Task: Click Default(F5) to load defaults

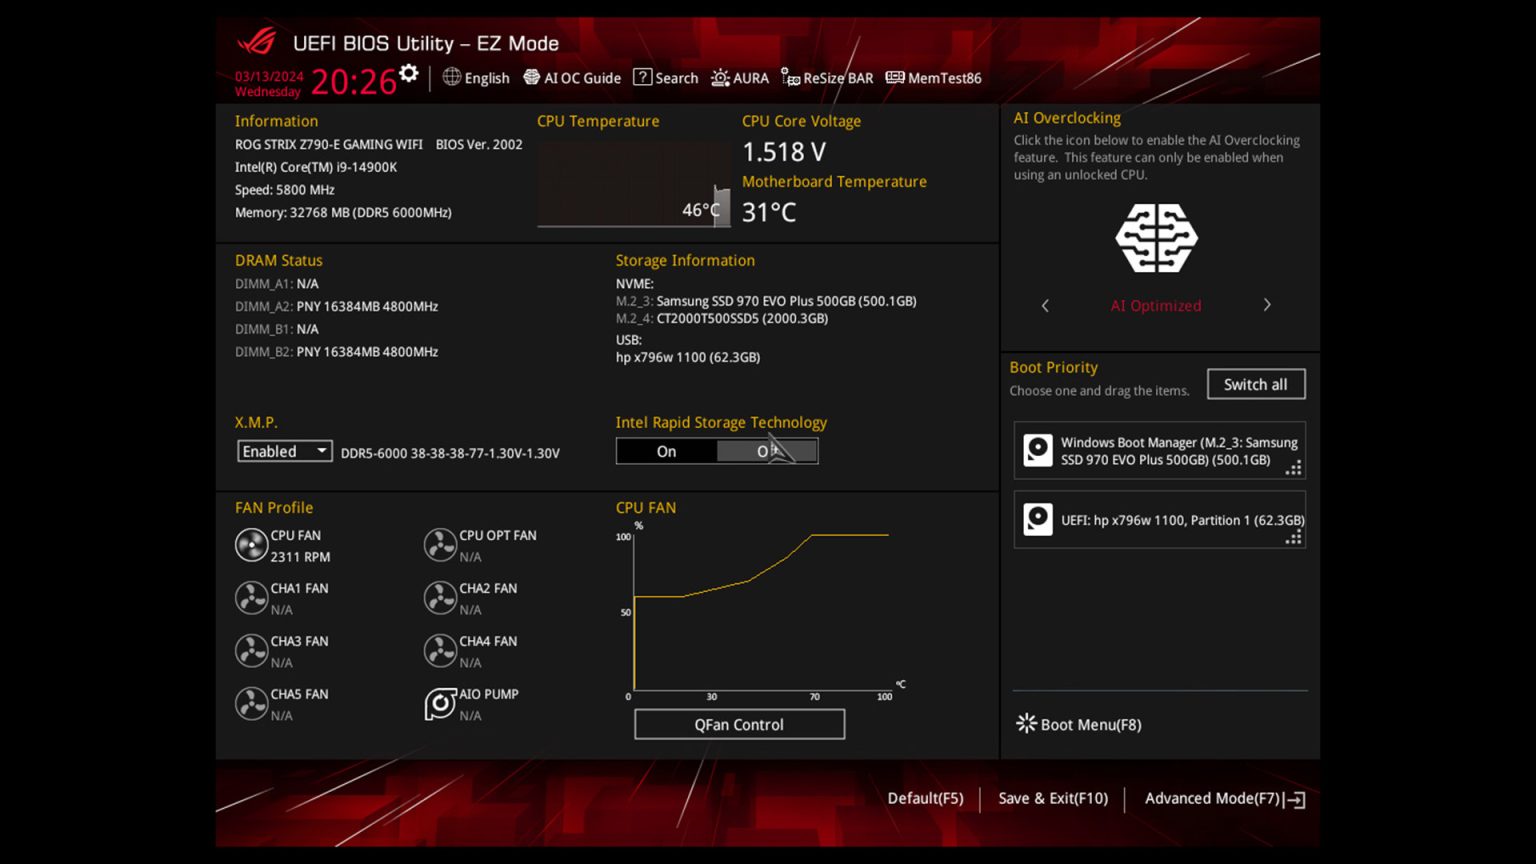Action: click(x=925, y=798)
